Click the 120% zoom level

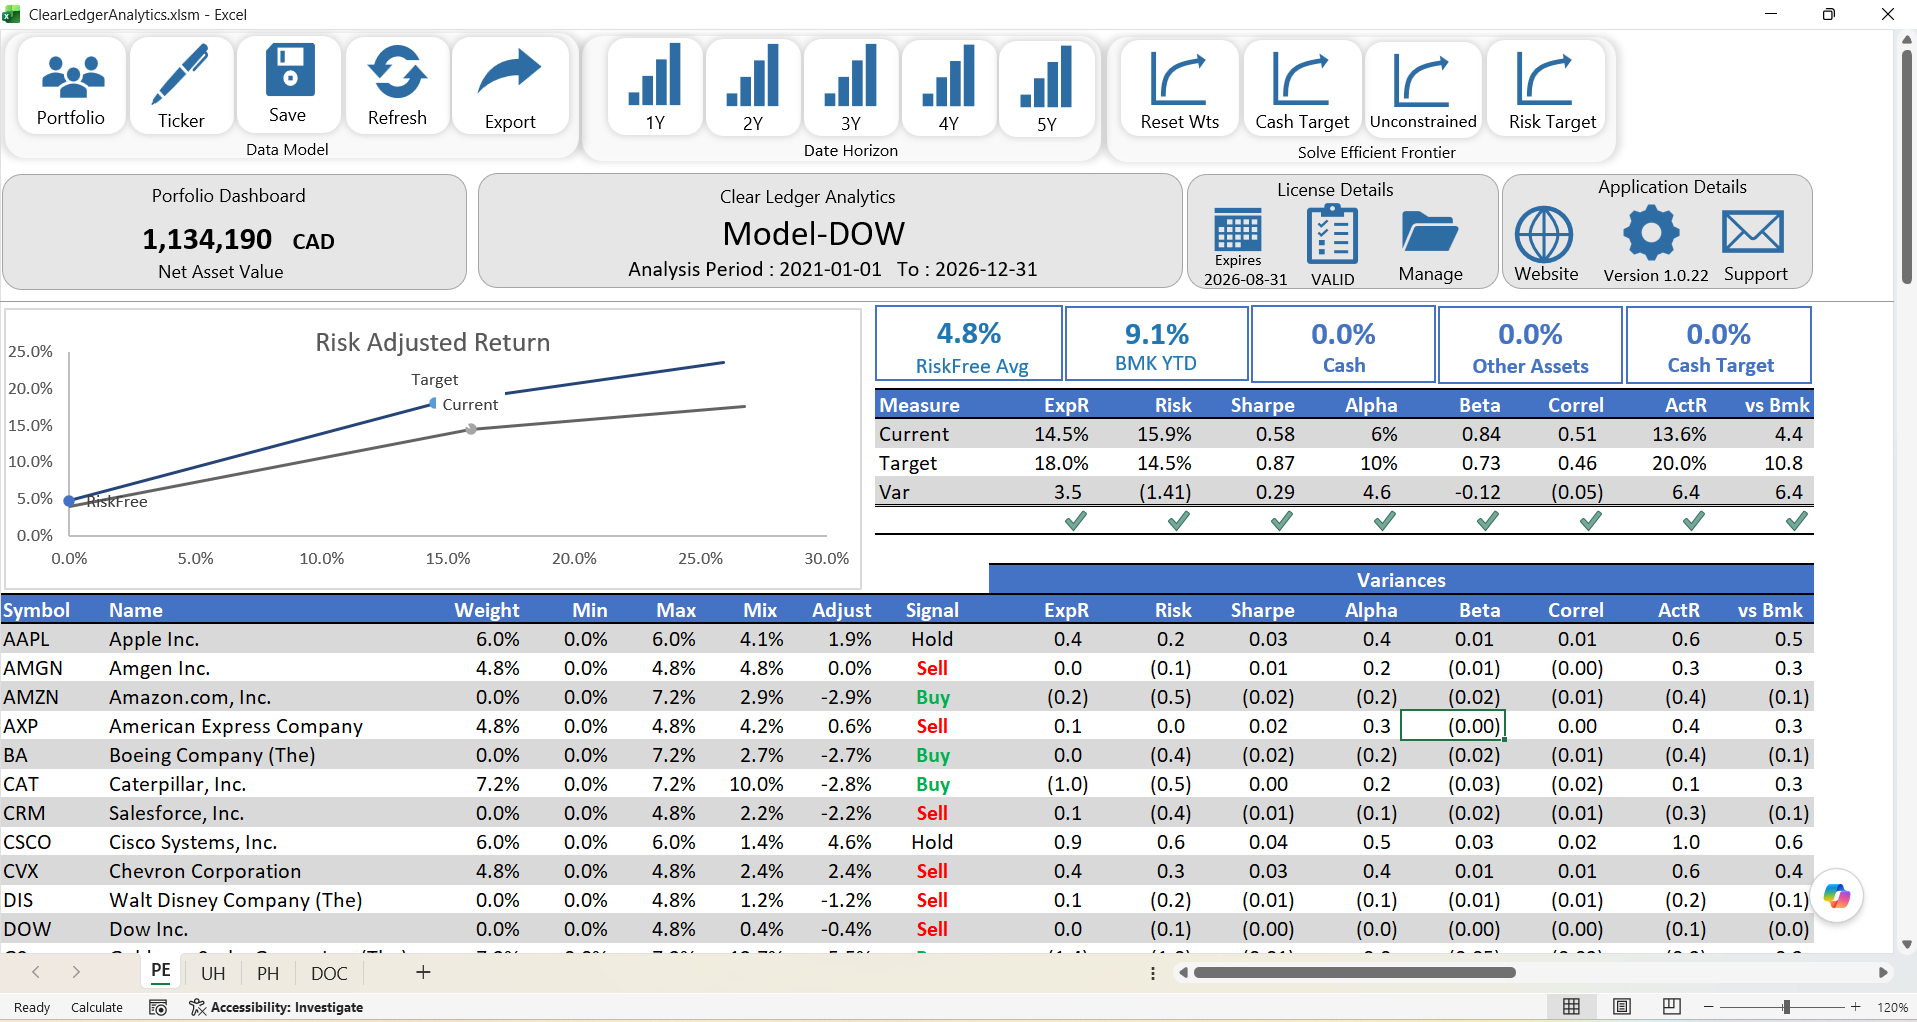tap(1892, 1007)
